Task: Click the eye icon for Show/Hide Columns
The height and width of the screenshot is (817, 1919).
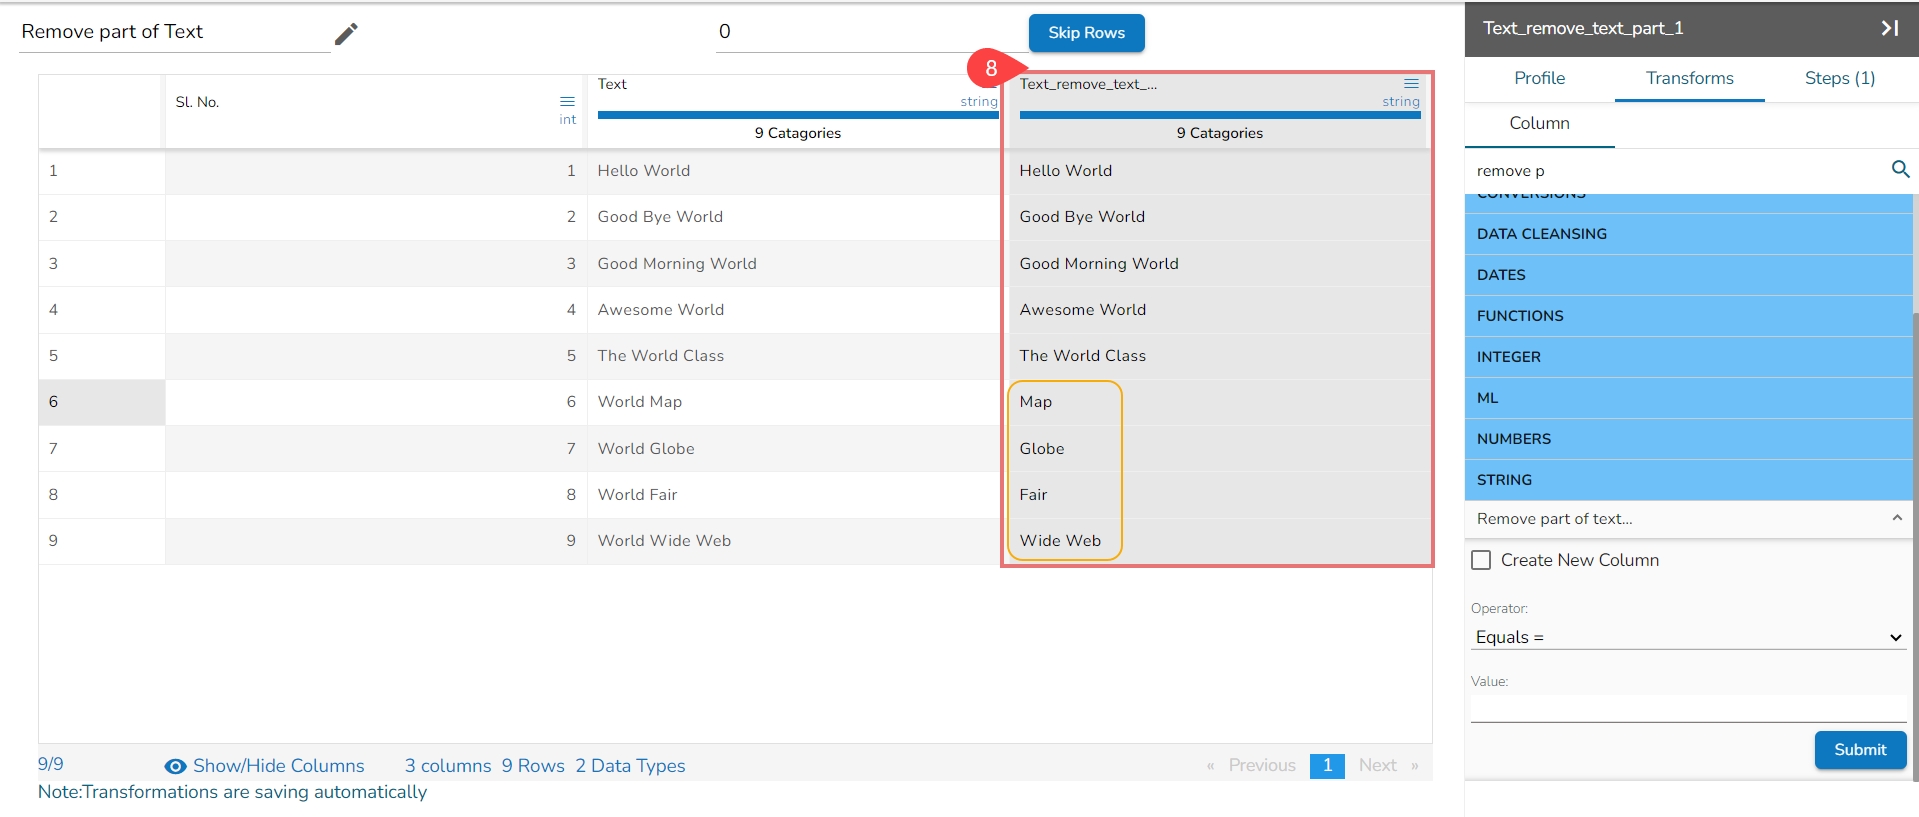Action: tap(175, 766)
